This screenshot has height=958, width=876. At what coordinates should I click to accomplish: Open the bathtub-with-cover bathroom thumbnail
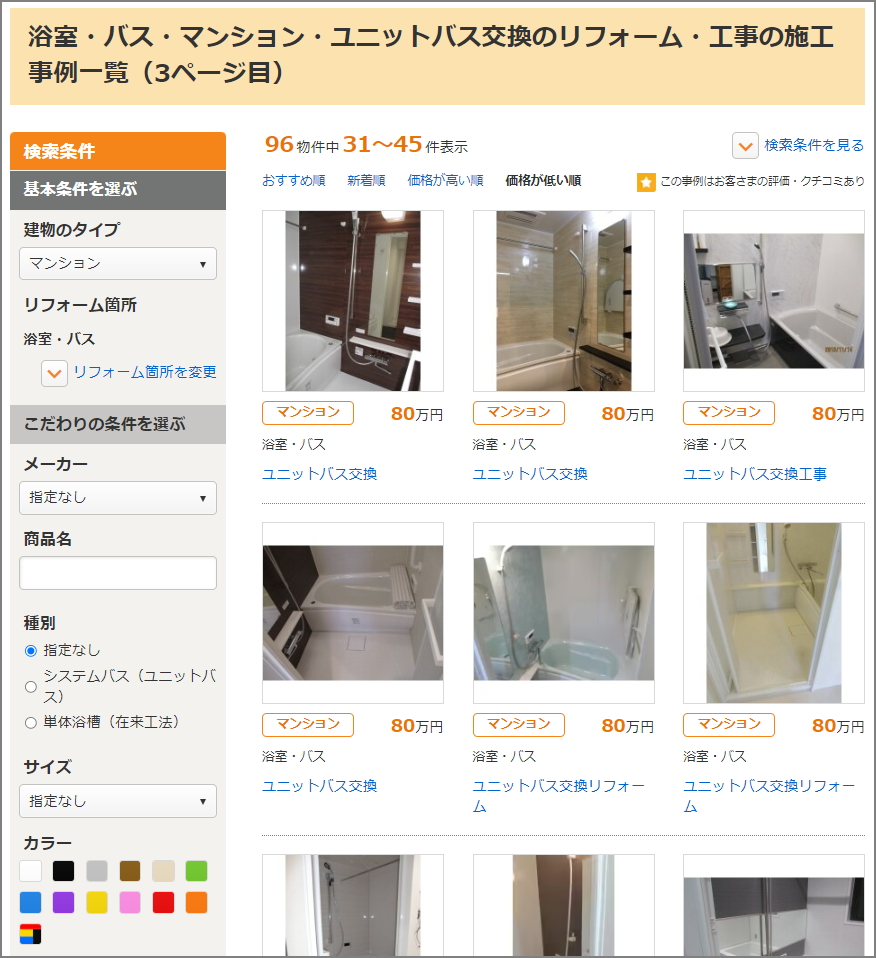pos(353,613)
